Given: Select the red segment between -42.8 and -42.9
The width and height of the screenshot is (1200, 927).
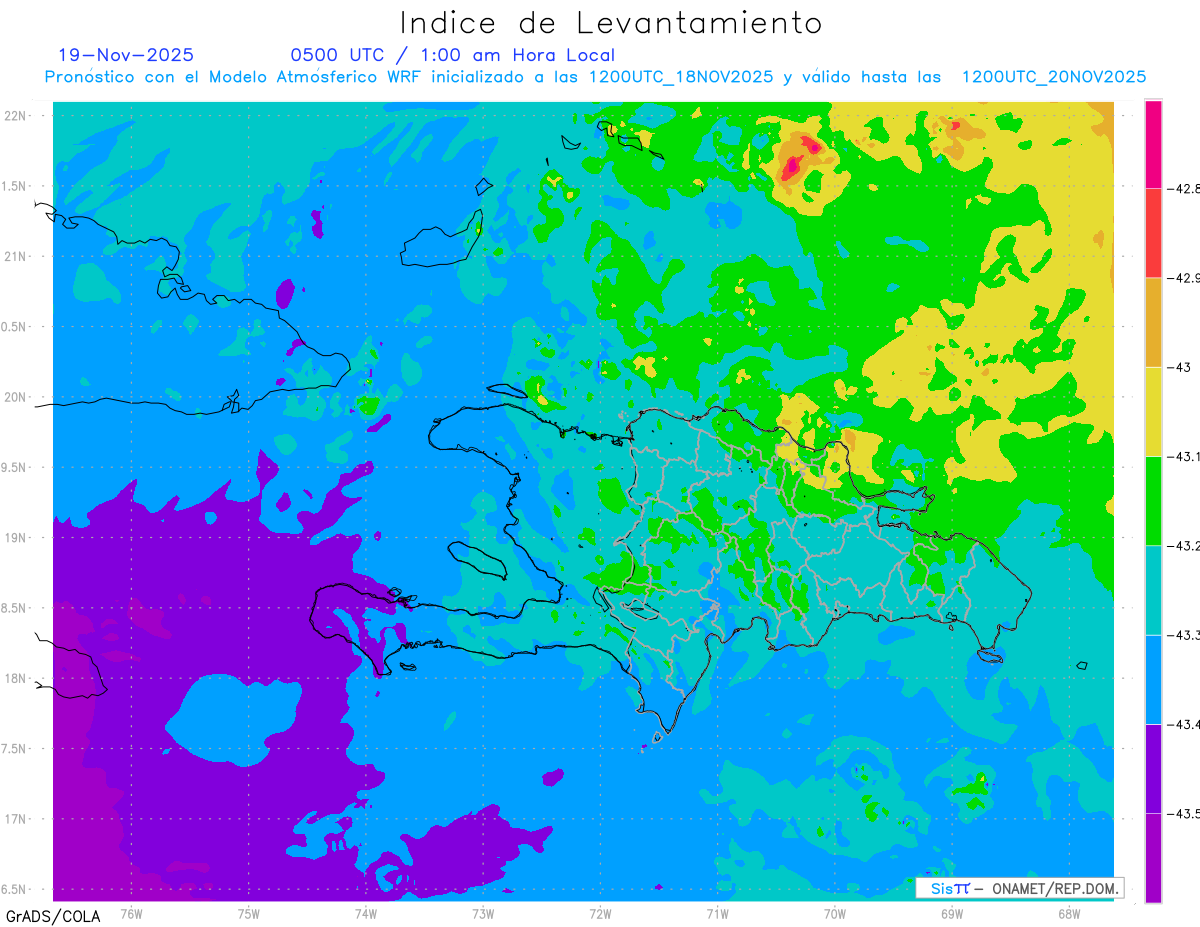Looking at the screenshot, I should (1153, 233).
